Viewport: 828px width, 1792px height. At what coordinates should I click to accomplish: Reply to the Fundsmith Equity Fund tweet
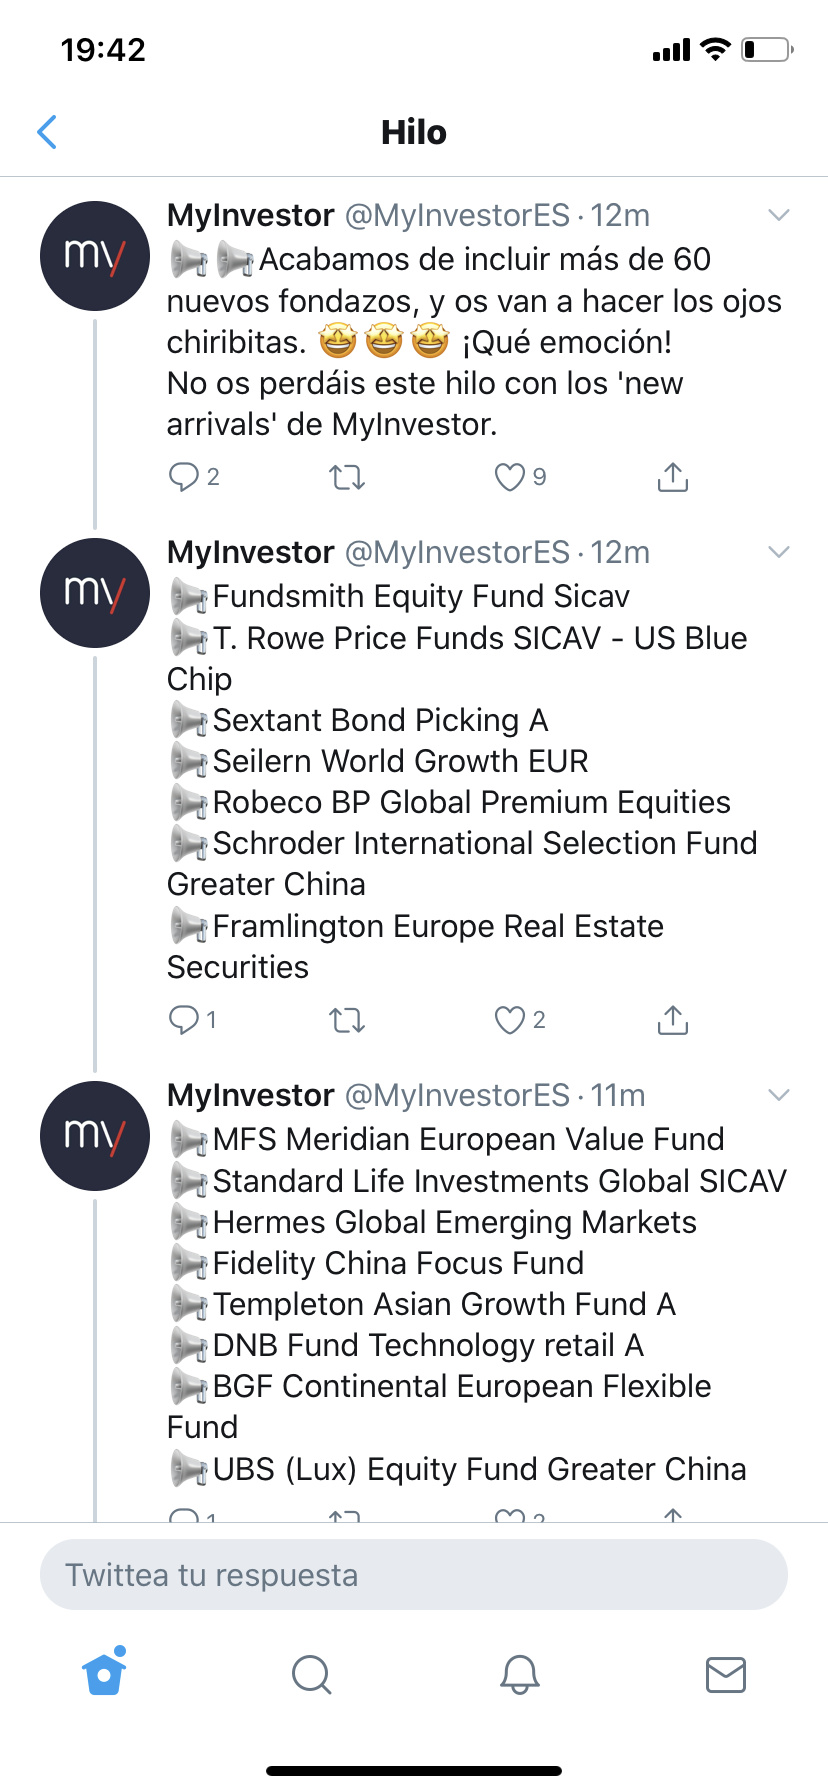coord(184,1020)
